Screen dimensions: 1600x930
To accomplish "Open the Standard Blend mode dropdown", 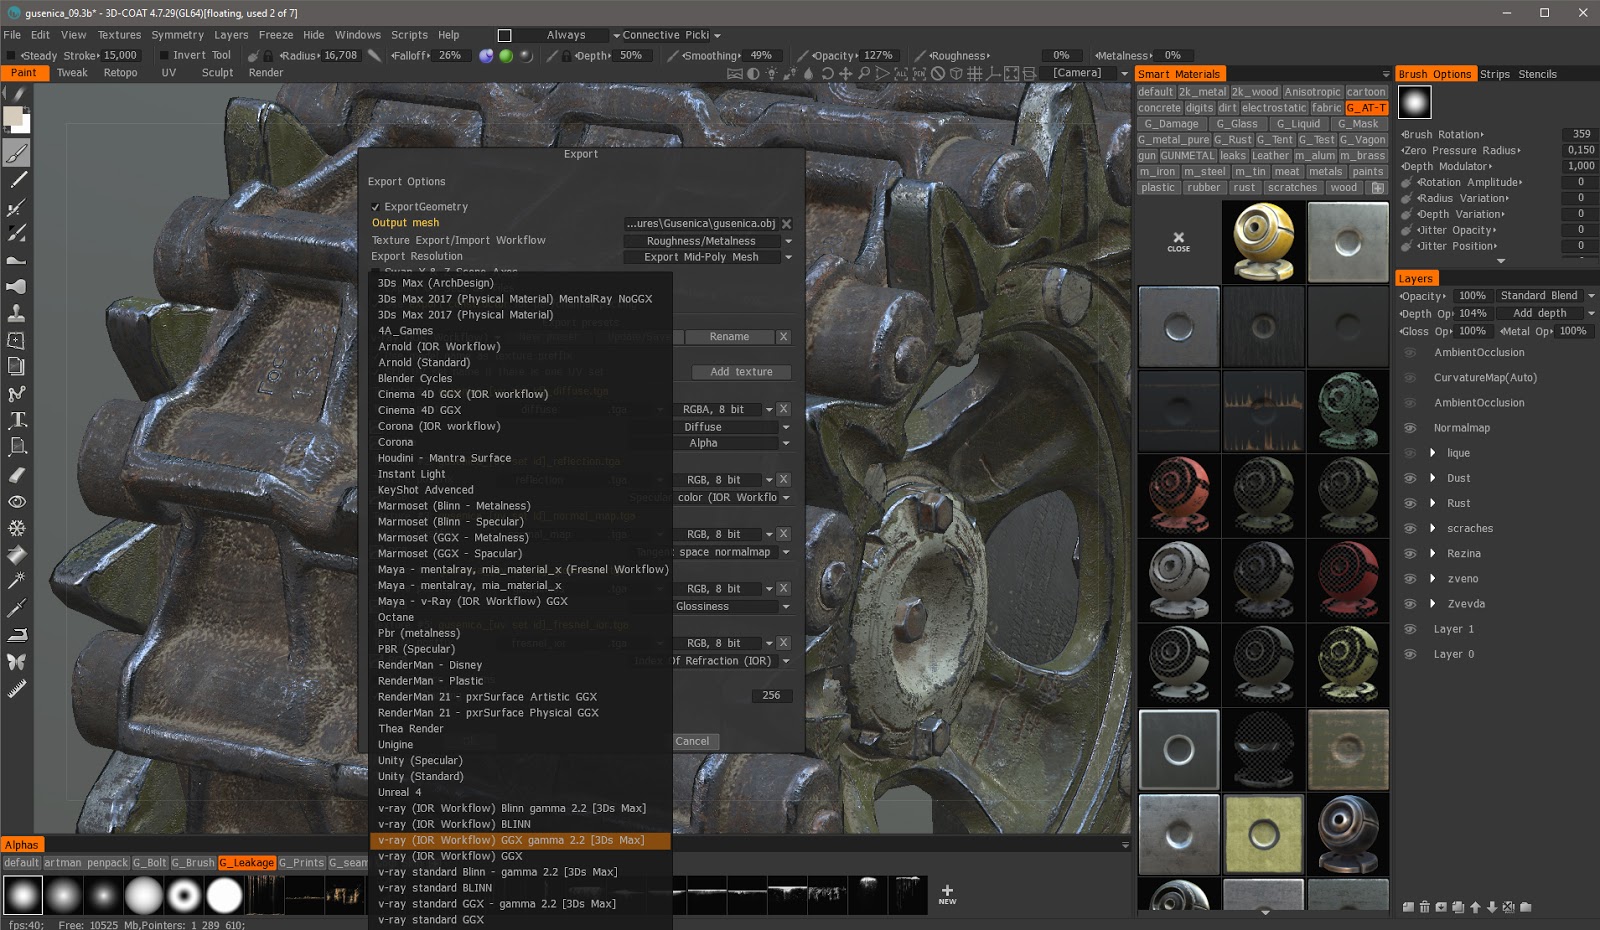I will click(x=1545, y=296).
